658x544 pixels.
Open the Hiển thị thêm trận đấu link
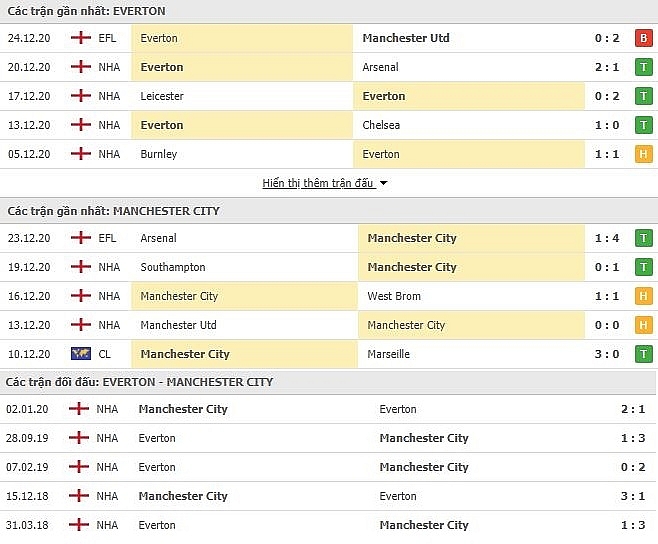(318, 183)
